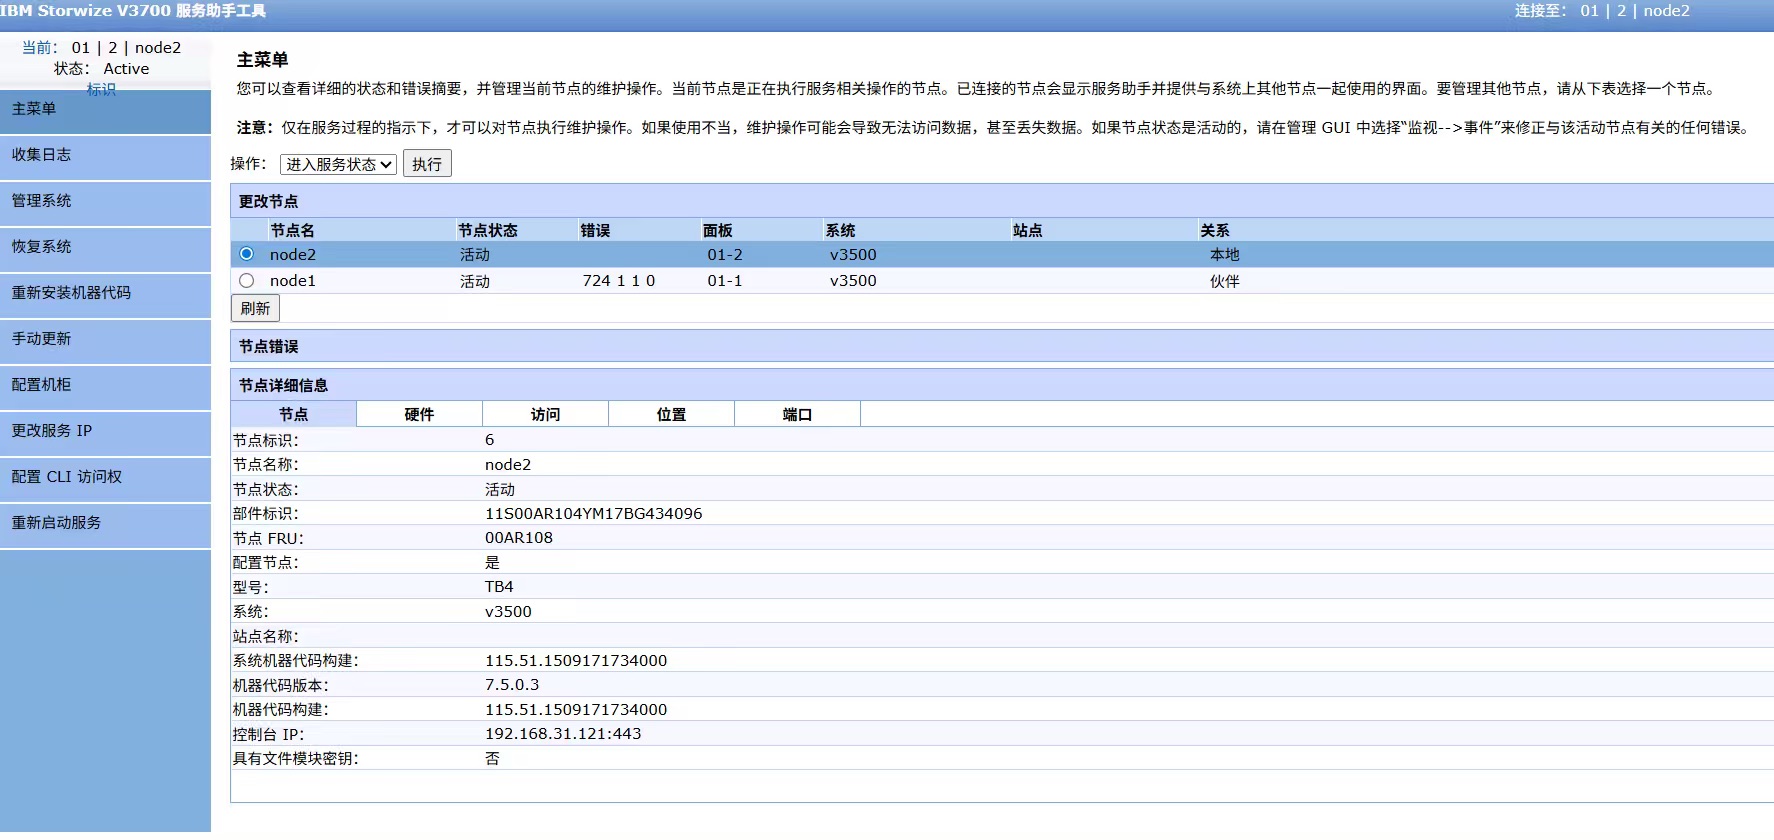Click the 系统机器代码构建 build value
Image resolution: width=1774 pixels, height=840 pixels.
coord(576,661)
